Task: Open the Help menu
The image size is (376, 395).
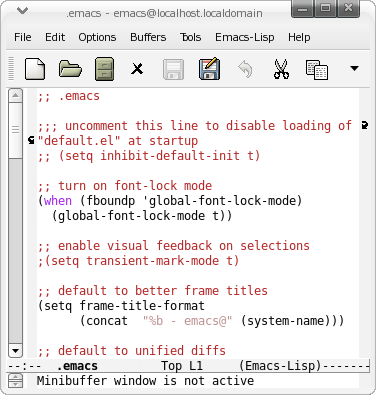Action: [299, 37]
